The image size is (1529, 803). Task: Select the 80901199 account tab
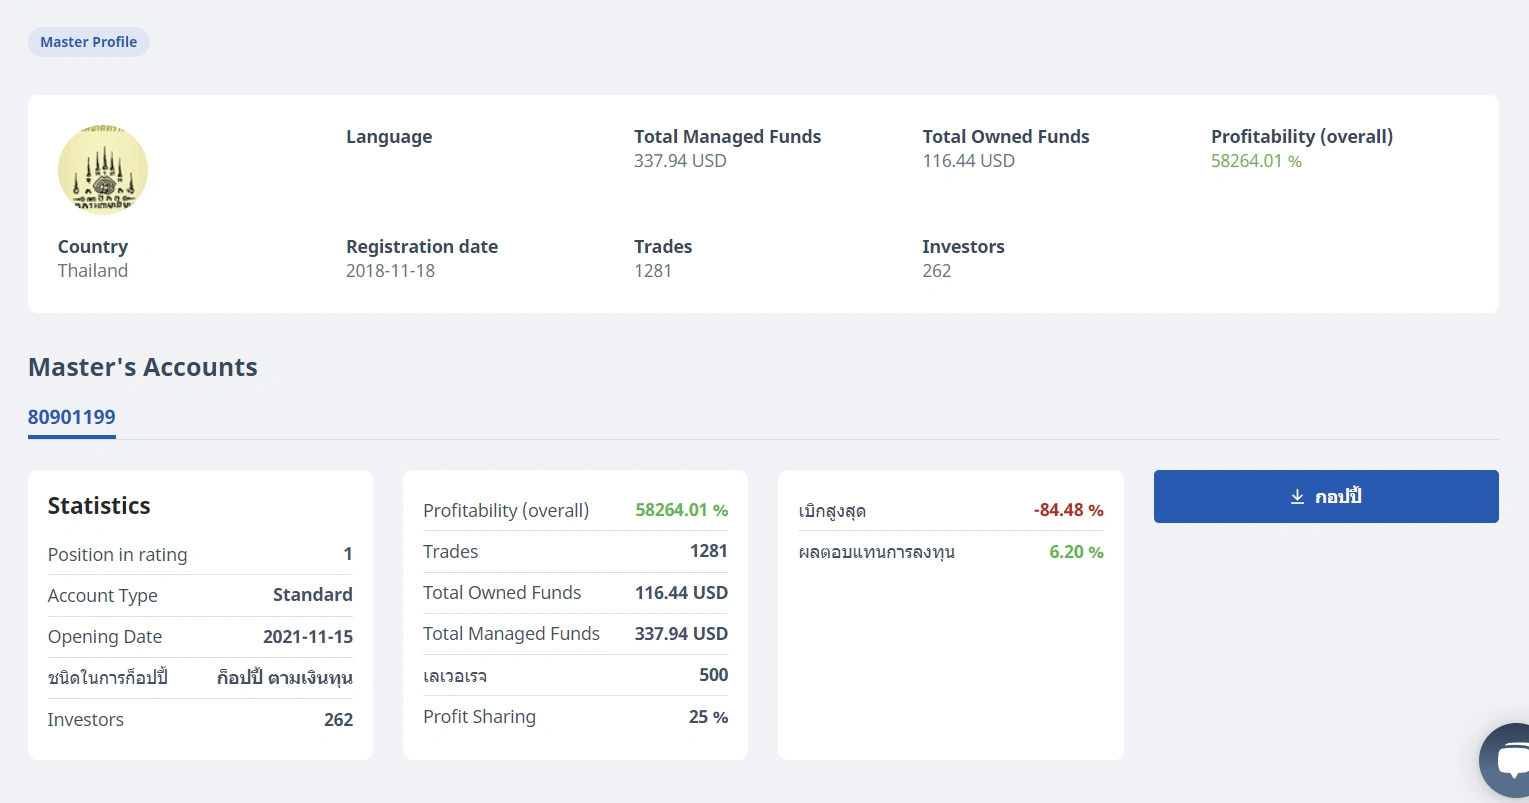(72, 417)
